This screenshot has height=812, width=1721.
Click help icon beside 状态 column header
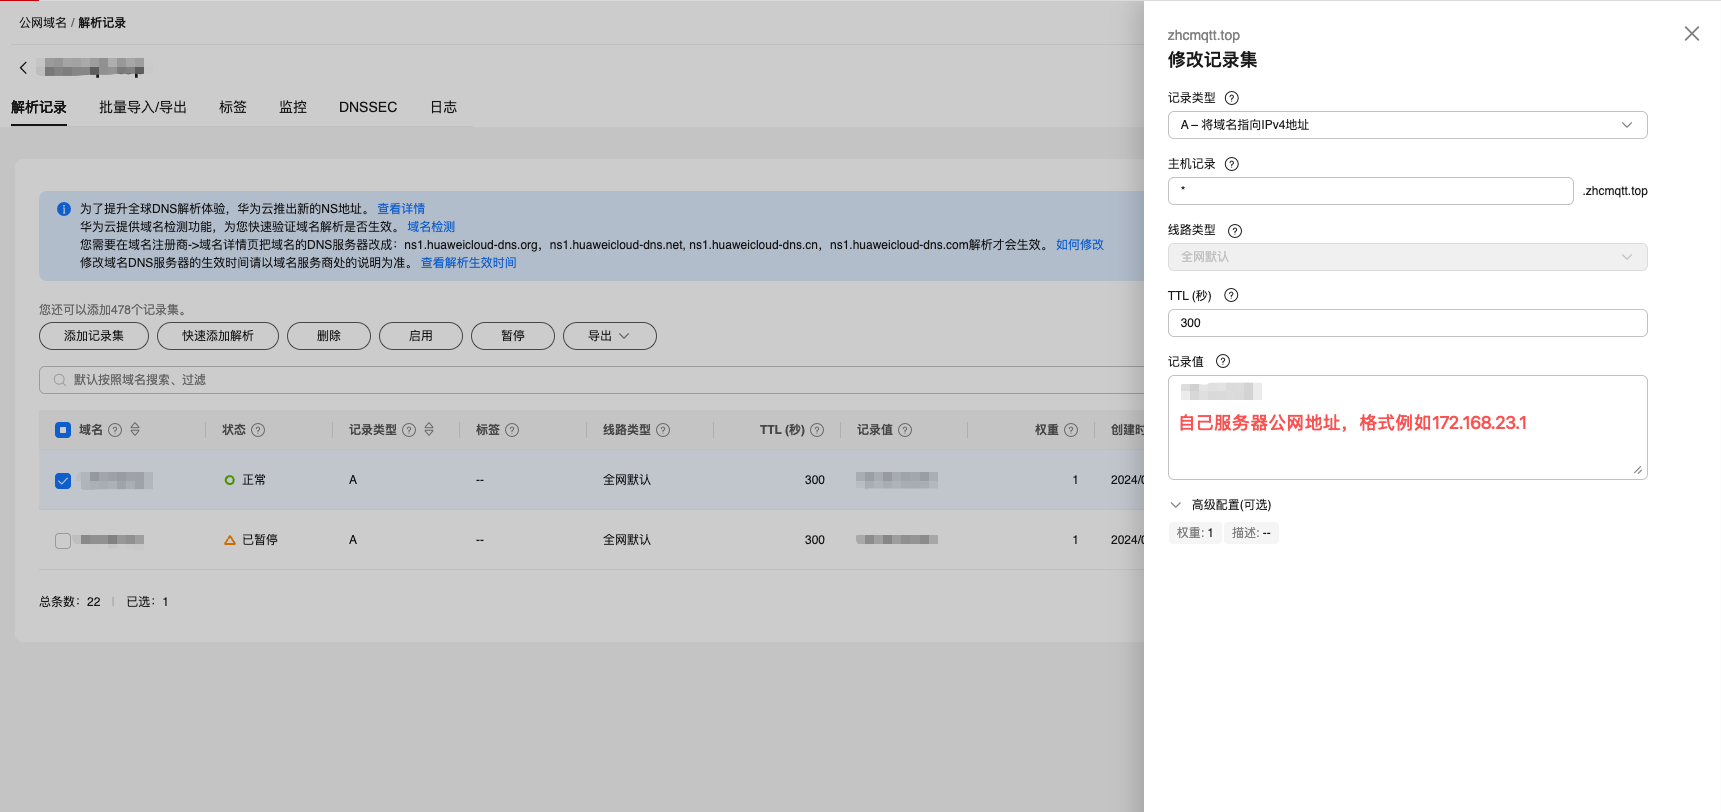(258, 430)
